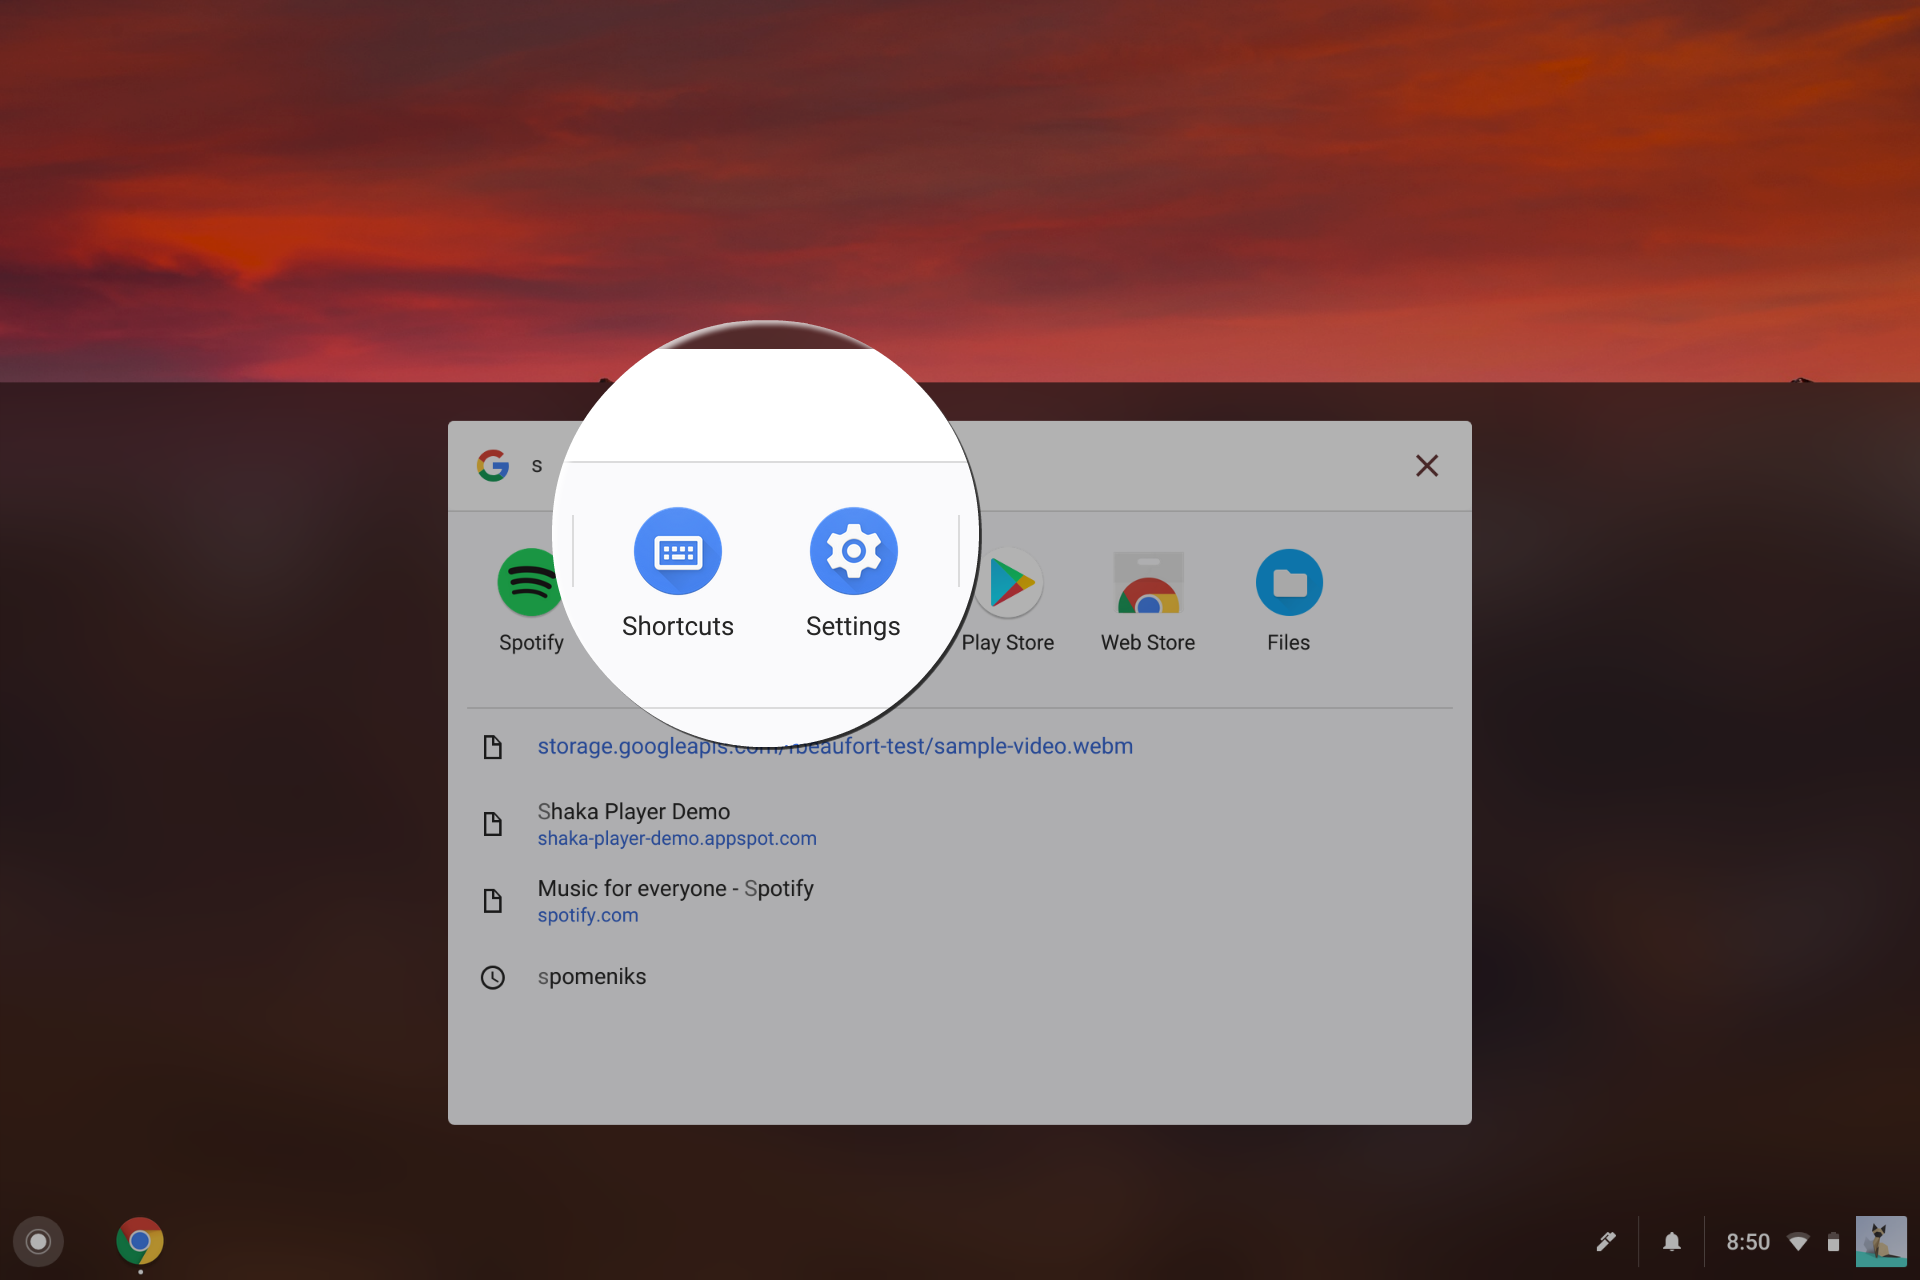The width and height of the screenshot is (1920, 1280).
Task: Click the battery indicator
Action: coord(1833,1241)
